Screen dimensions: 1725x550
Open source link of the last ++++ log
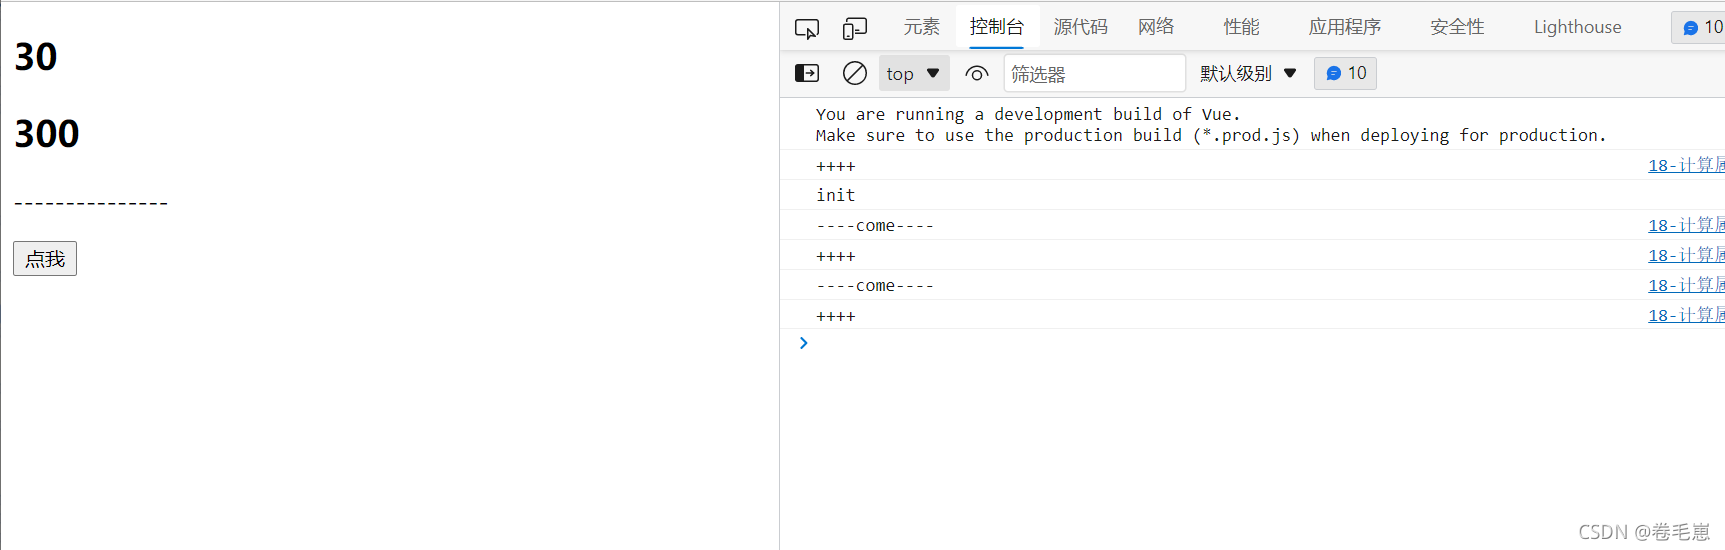coord(1686,315)
